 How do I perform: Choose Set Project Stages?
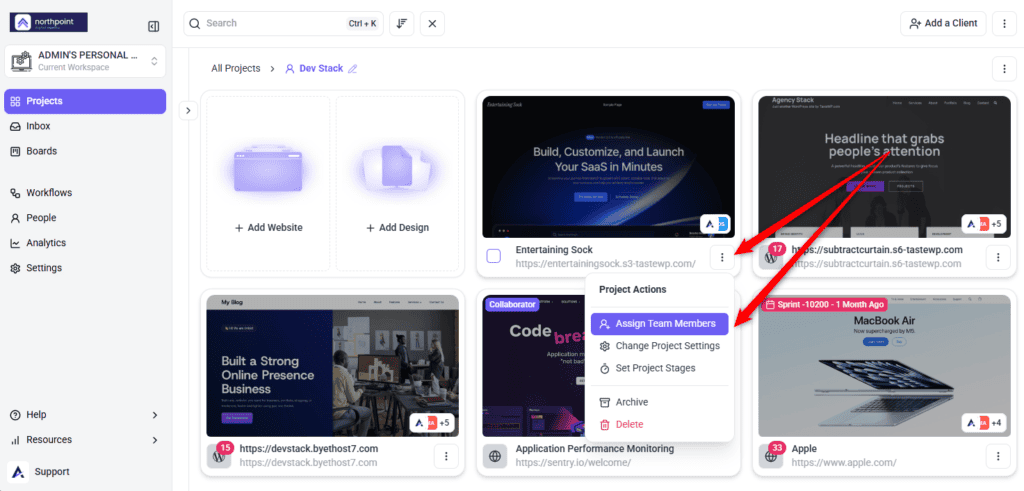point(660,368)
